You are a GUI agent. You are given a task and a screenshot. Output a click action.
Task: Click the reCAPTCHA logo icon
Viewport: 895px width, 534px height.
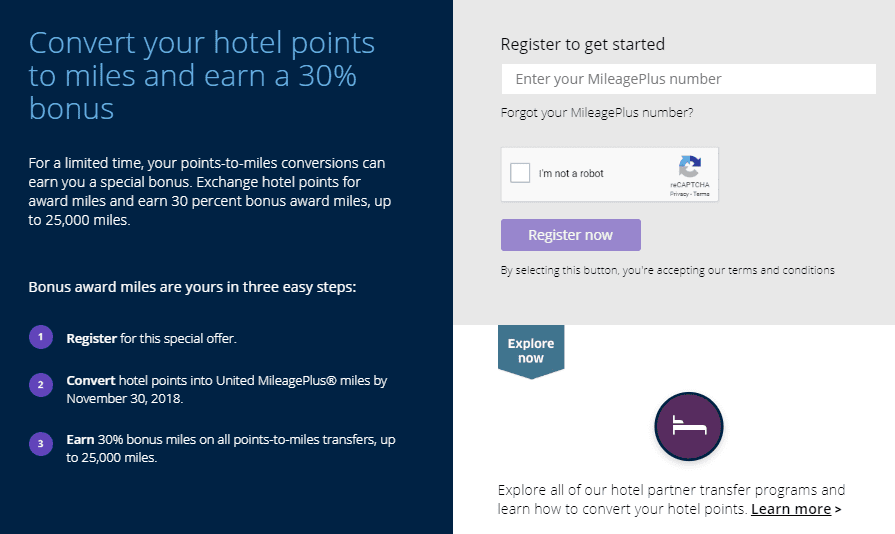689,166
